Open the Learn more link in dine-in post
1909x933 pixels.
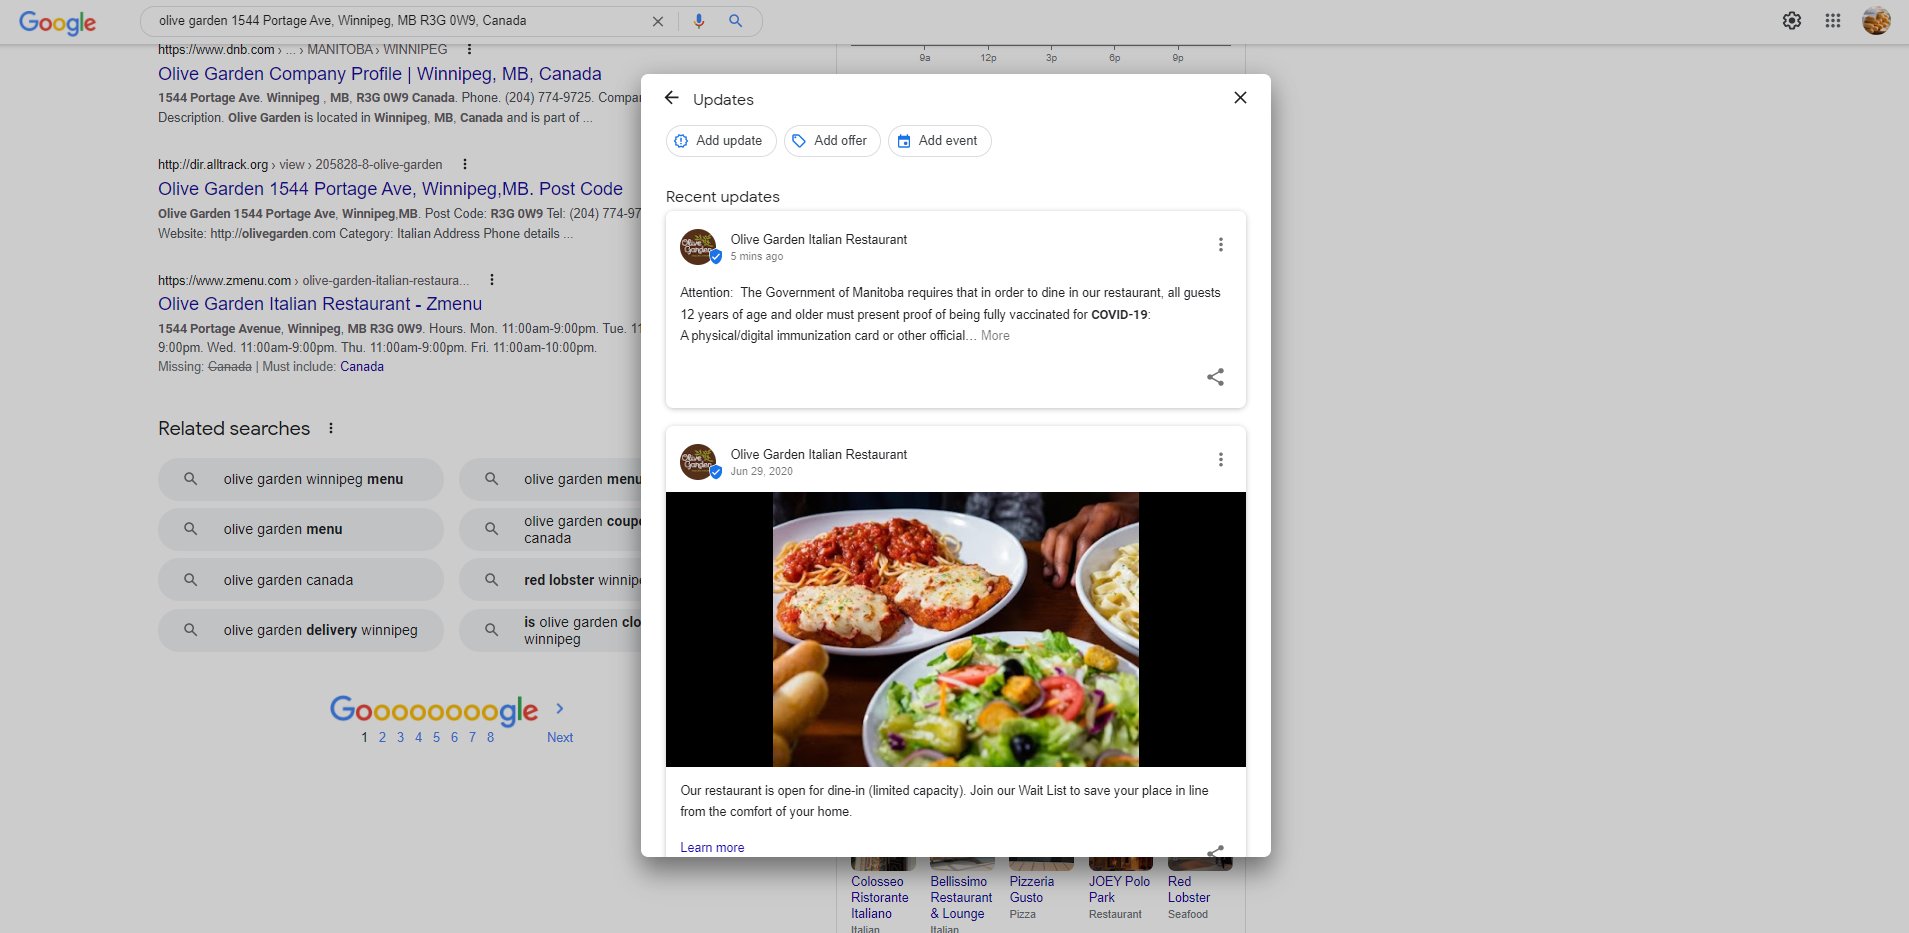click(x=712, y=847)
